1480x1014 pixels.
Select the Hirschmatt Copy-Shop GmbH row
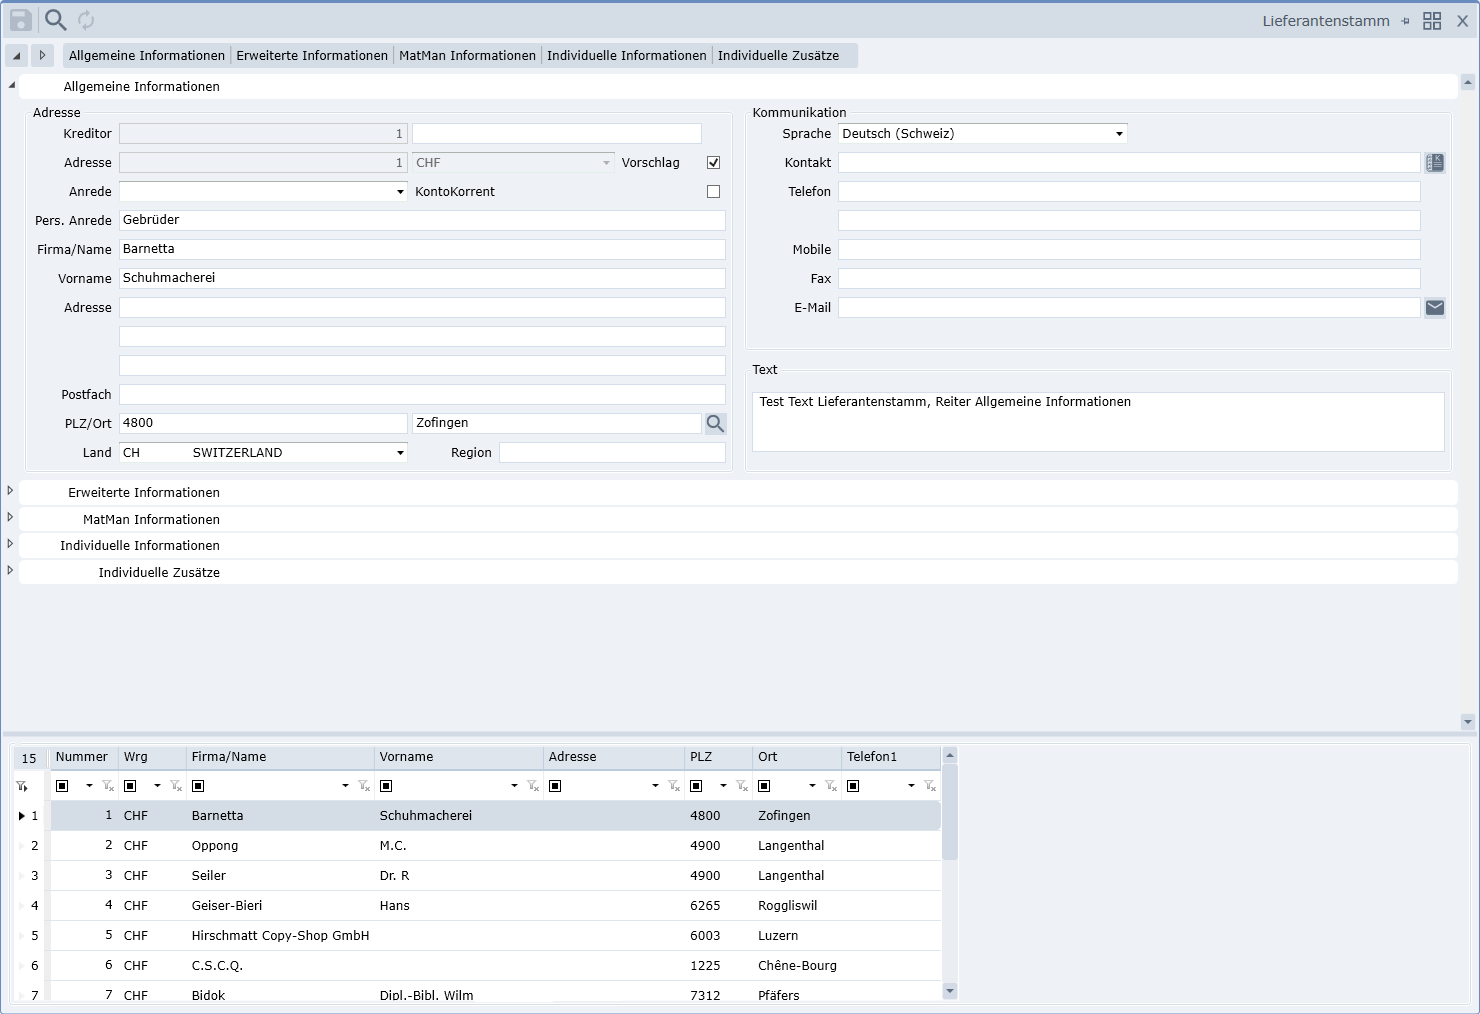280,936
